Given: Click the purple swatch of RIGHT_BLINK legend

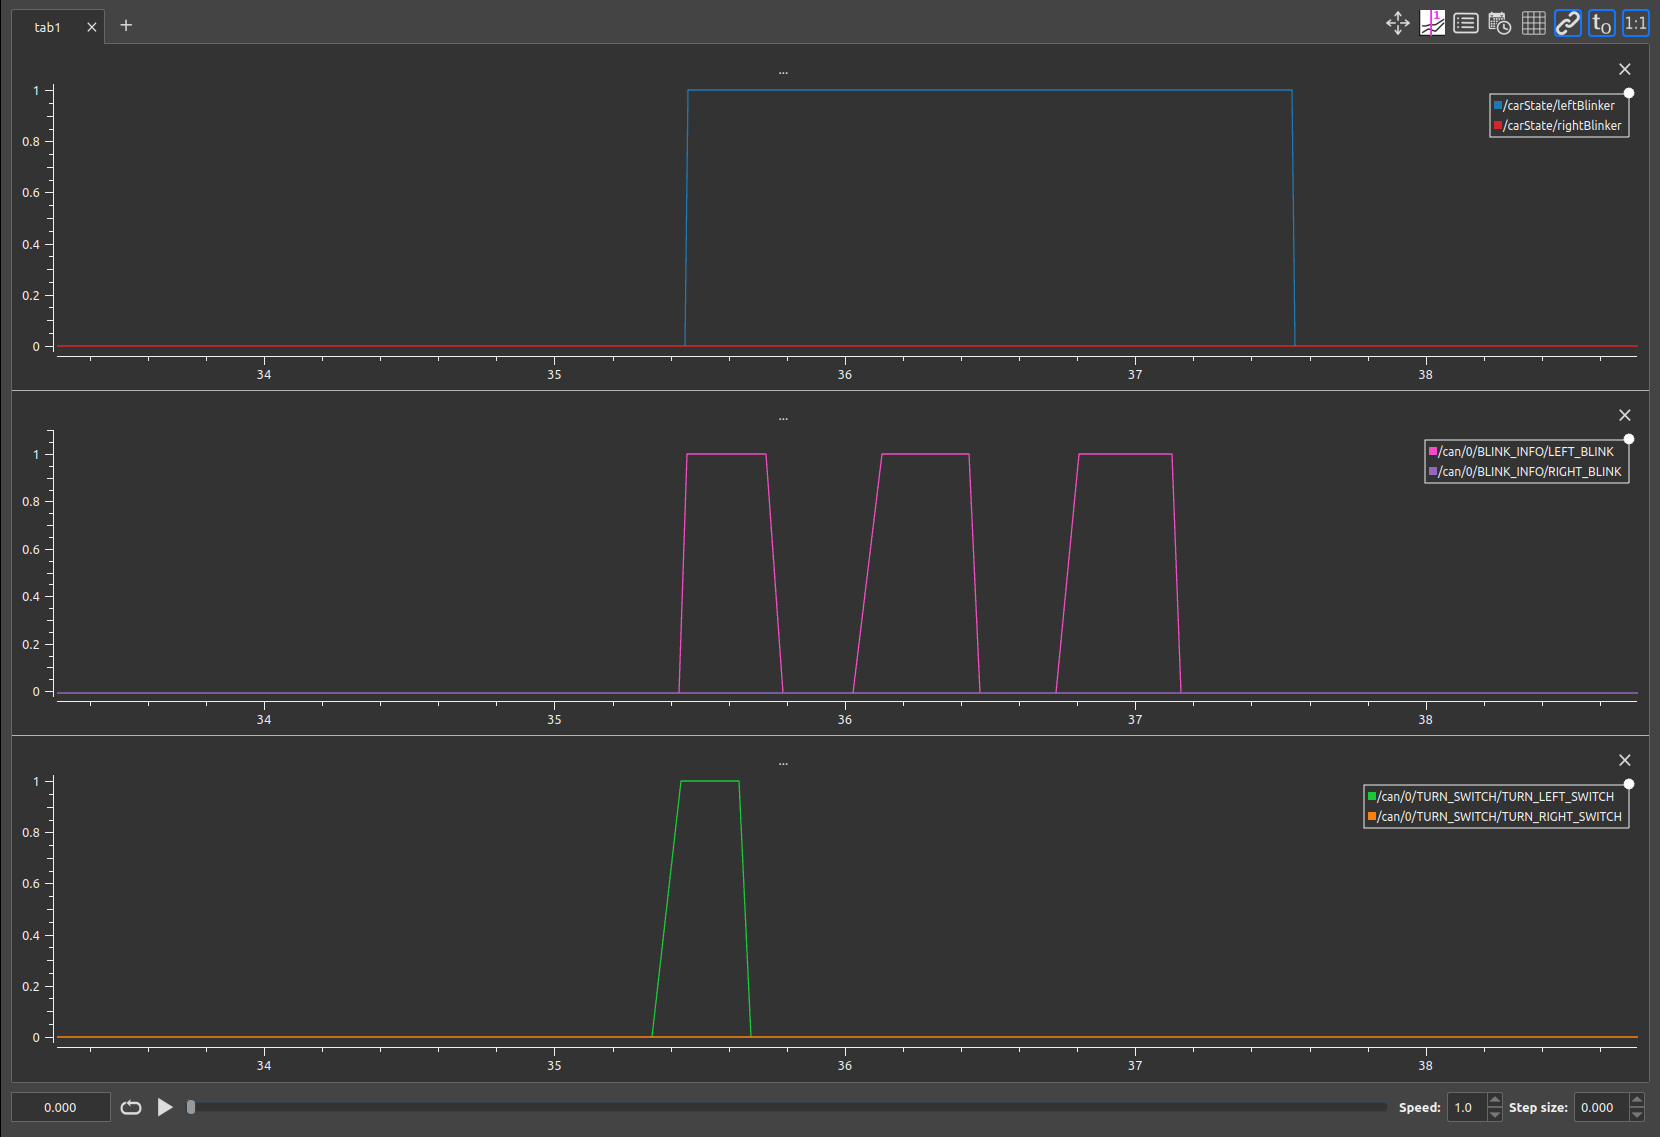Looking at the screenshot, I should [1433, 471].
